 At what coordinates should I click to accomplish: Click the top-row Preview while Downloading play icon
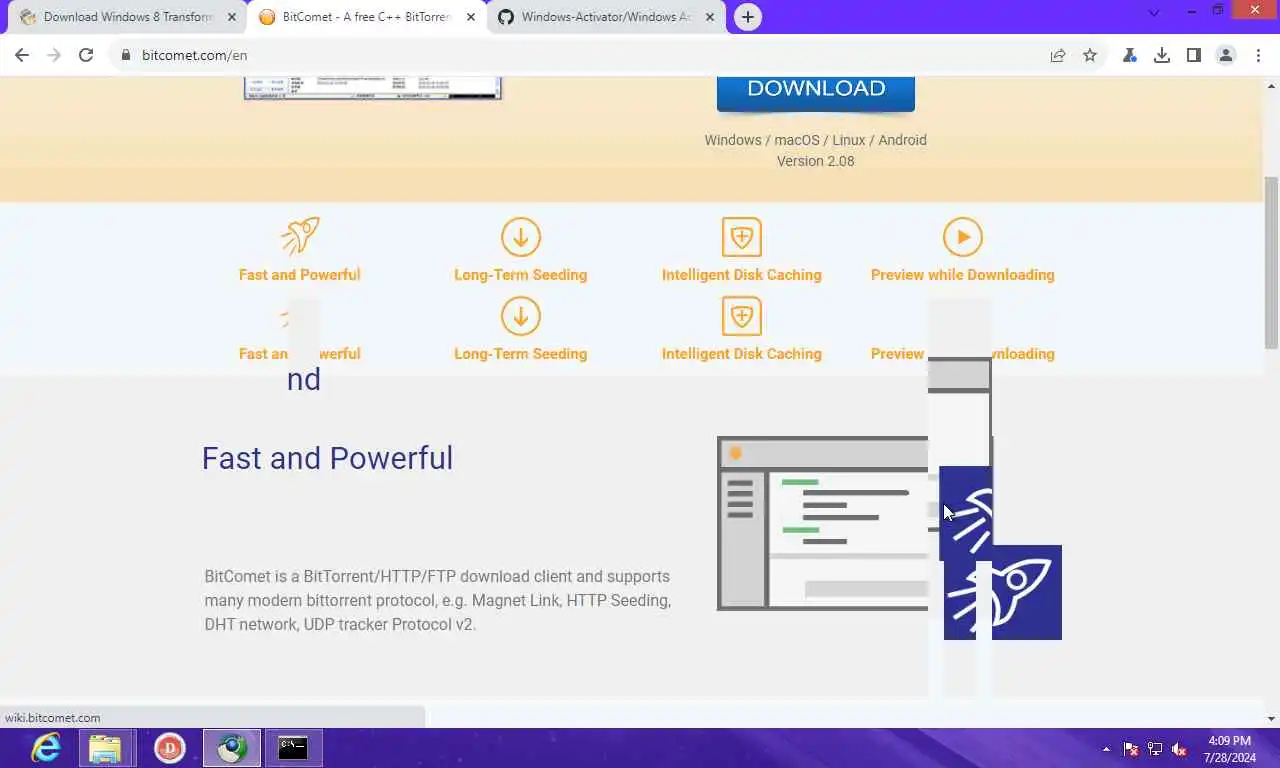tap(963, 237)
